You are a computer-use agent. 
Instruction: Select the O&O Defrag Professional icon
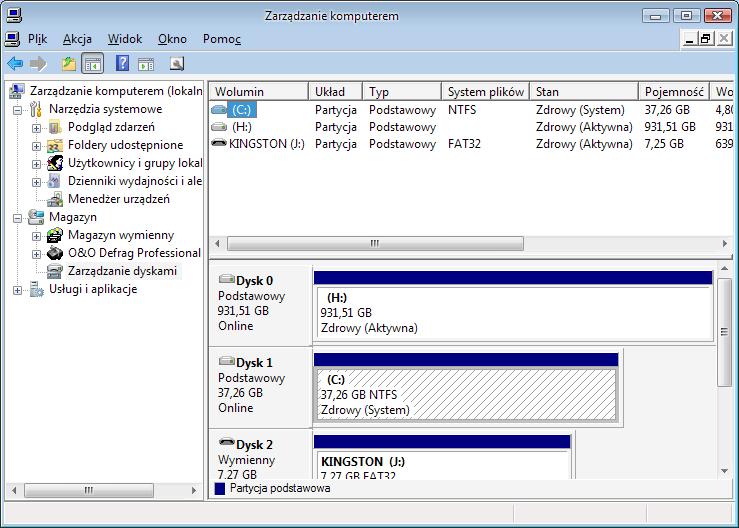[x=55, y=253]
